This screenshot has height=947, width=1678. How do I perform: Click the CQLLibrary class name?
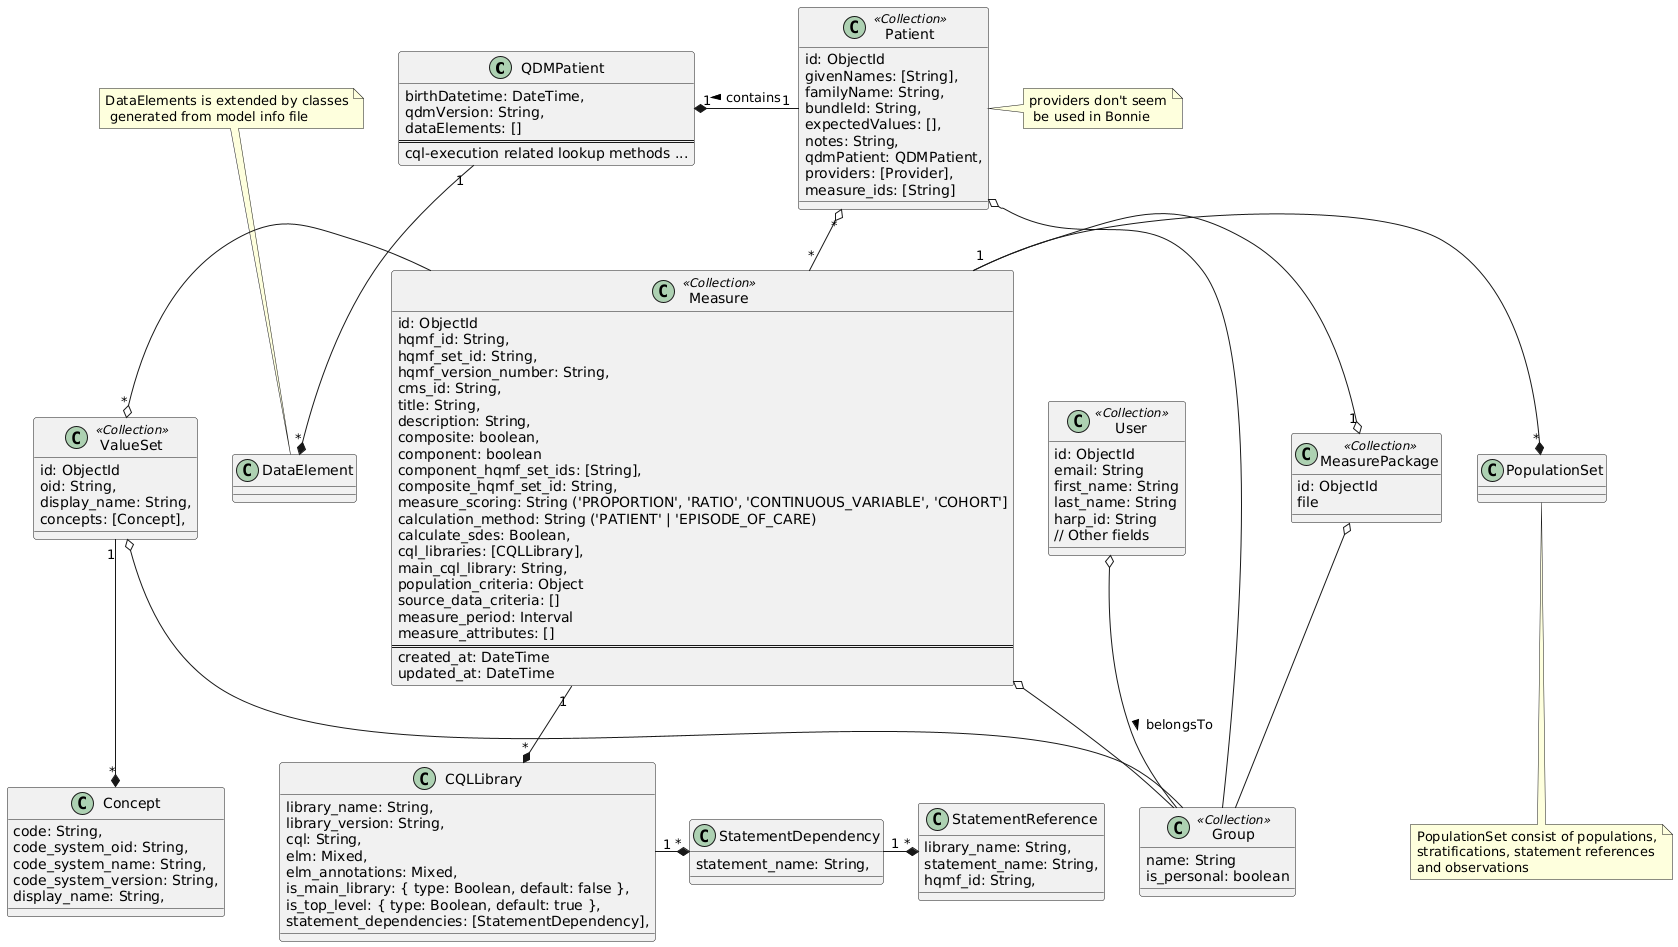coord(483,779)
